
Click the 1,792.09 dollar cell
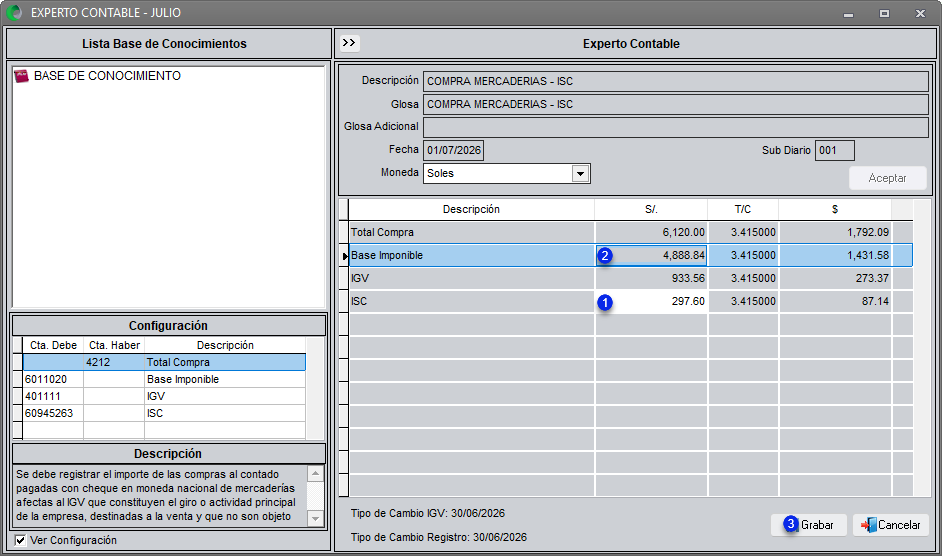pos(836,232)
